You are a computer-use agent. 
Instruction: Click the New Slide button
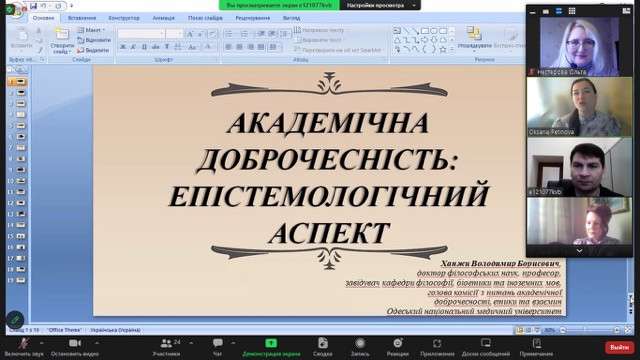62,41
